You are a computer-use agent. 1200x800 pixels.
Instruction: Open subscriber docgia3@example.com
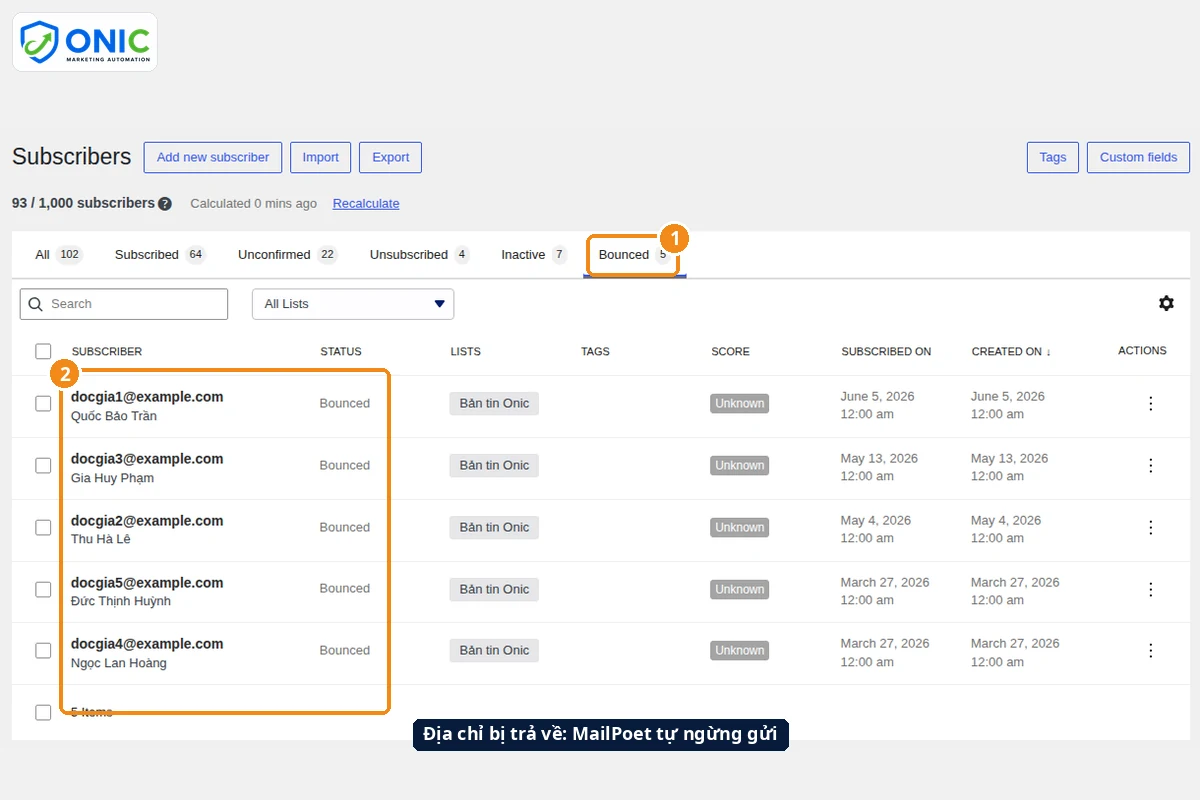[147, 459]
